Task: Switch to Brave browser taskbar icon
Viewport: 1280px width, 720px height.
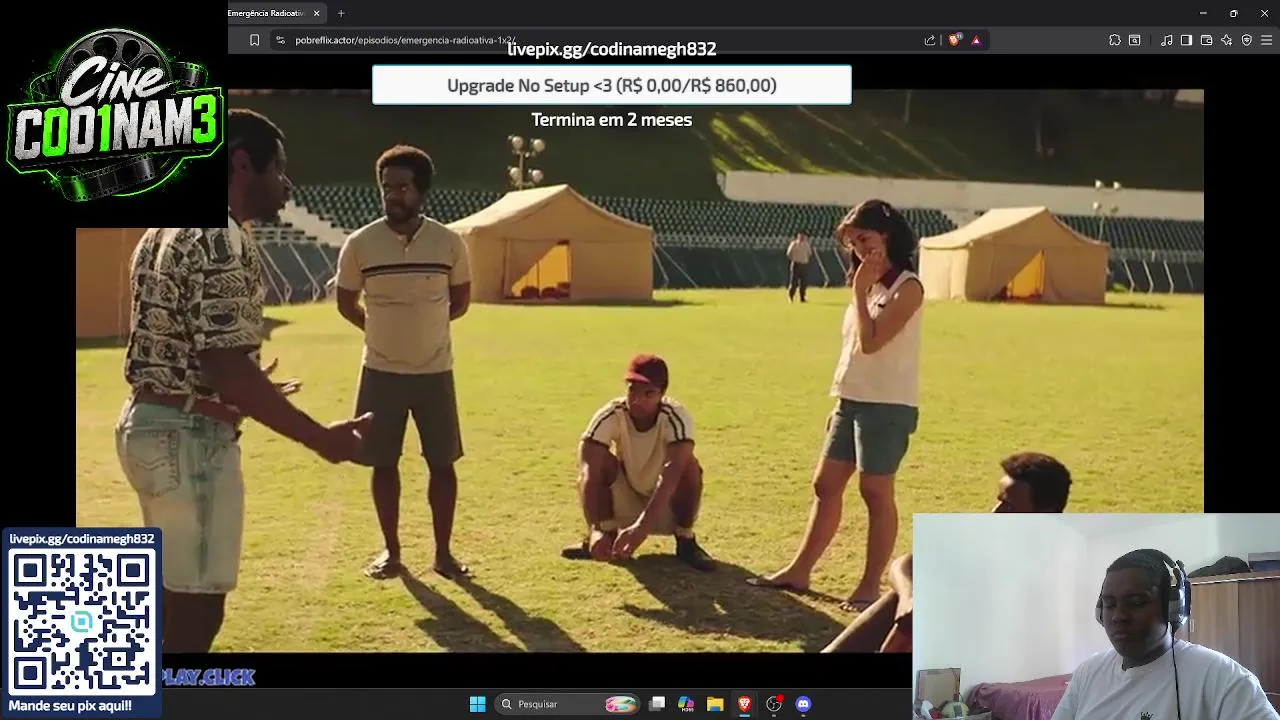Action: (x=744, y=704)
